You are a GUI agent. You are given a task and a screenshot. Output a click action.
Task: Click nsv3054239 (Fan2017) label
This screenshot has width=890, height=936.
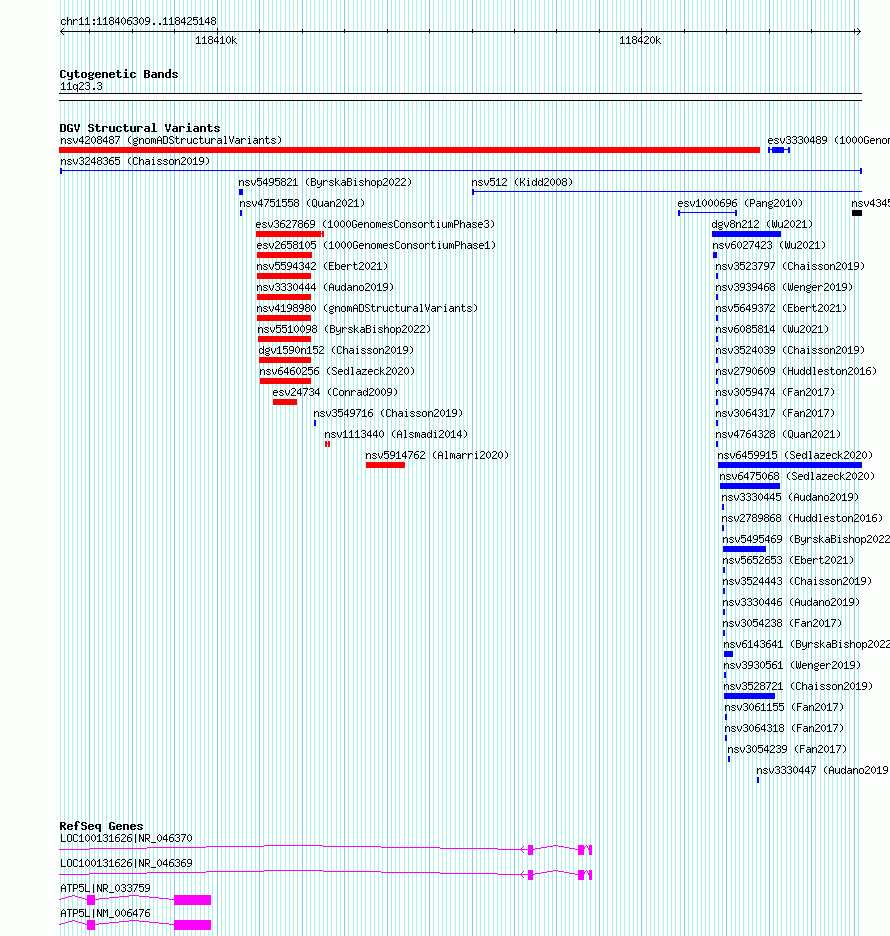click(787, 749)
